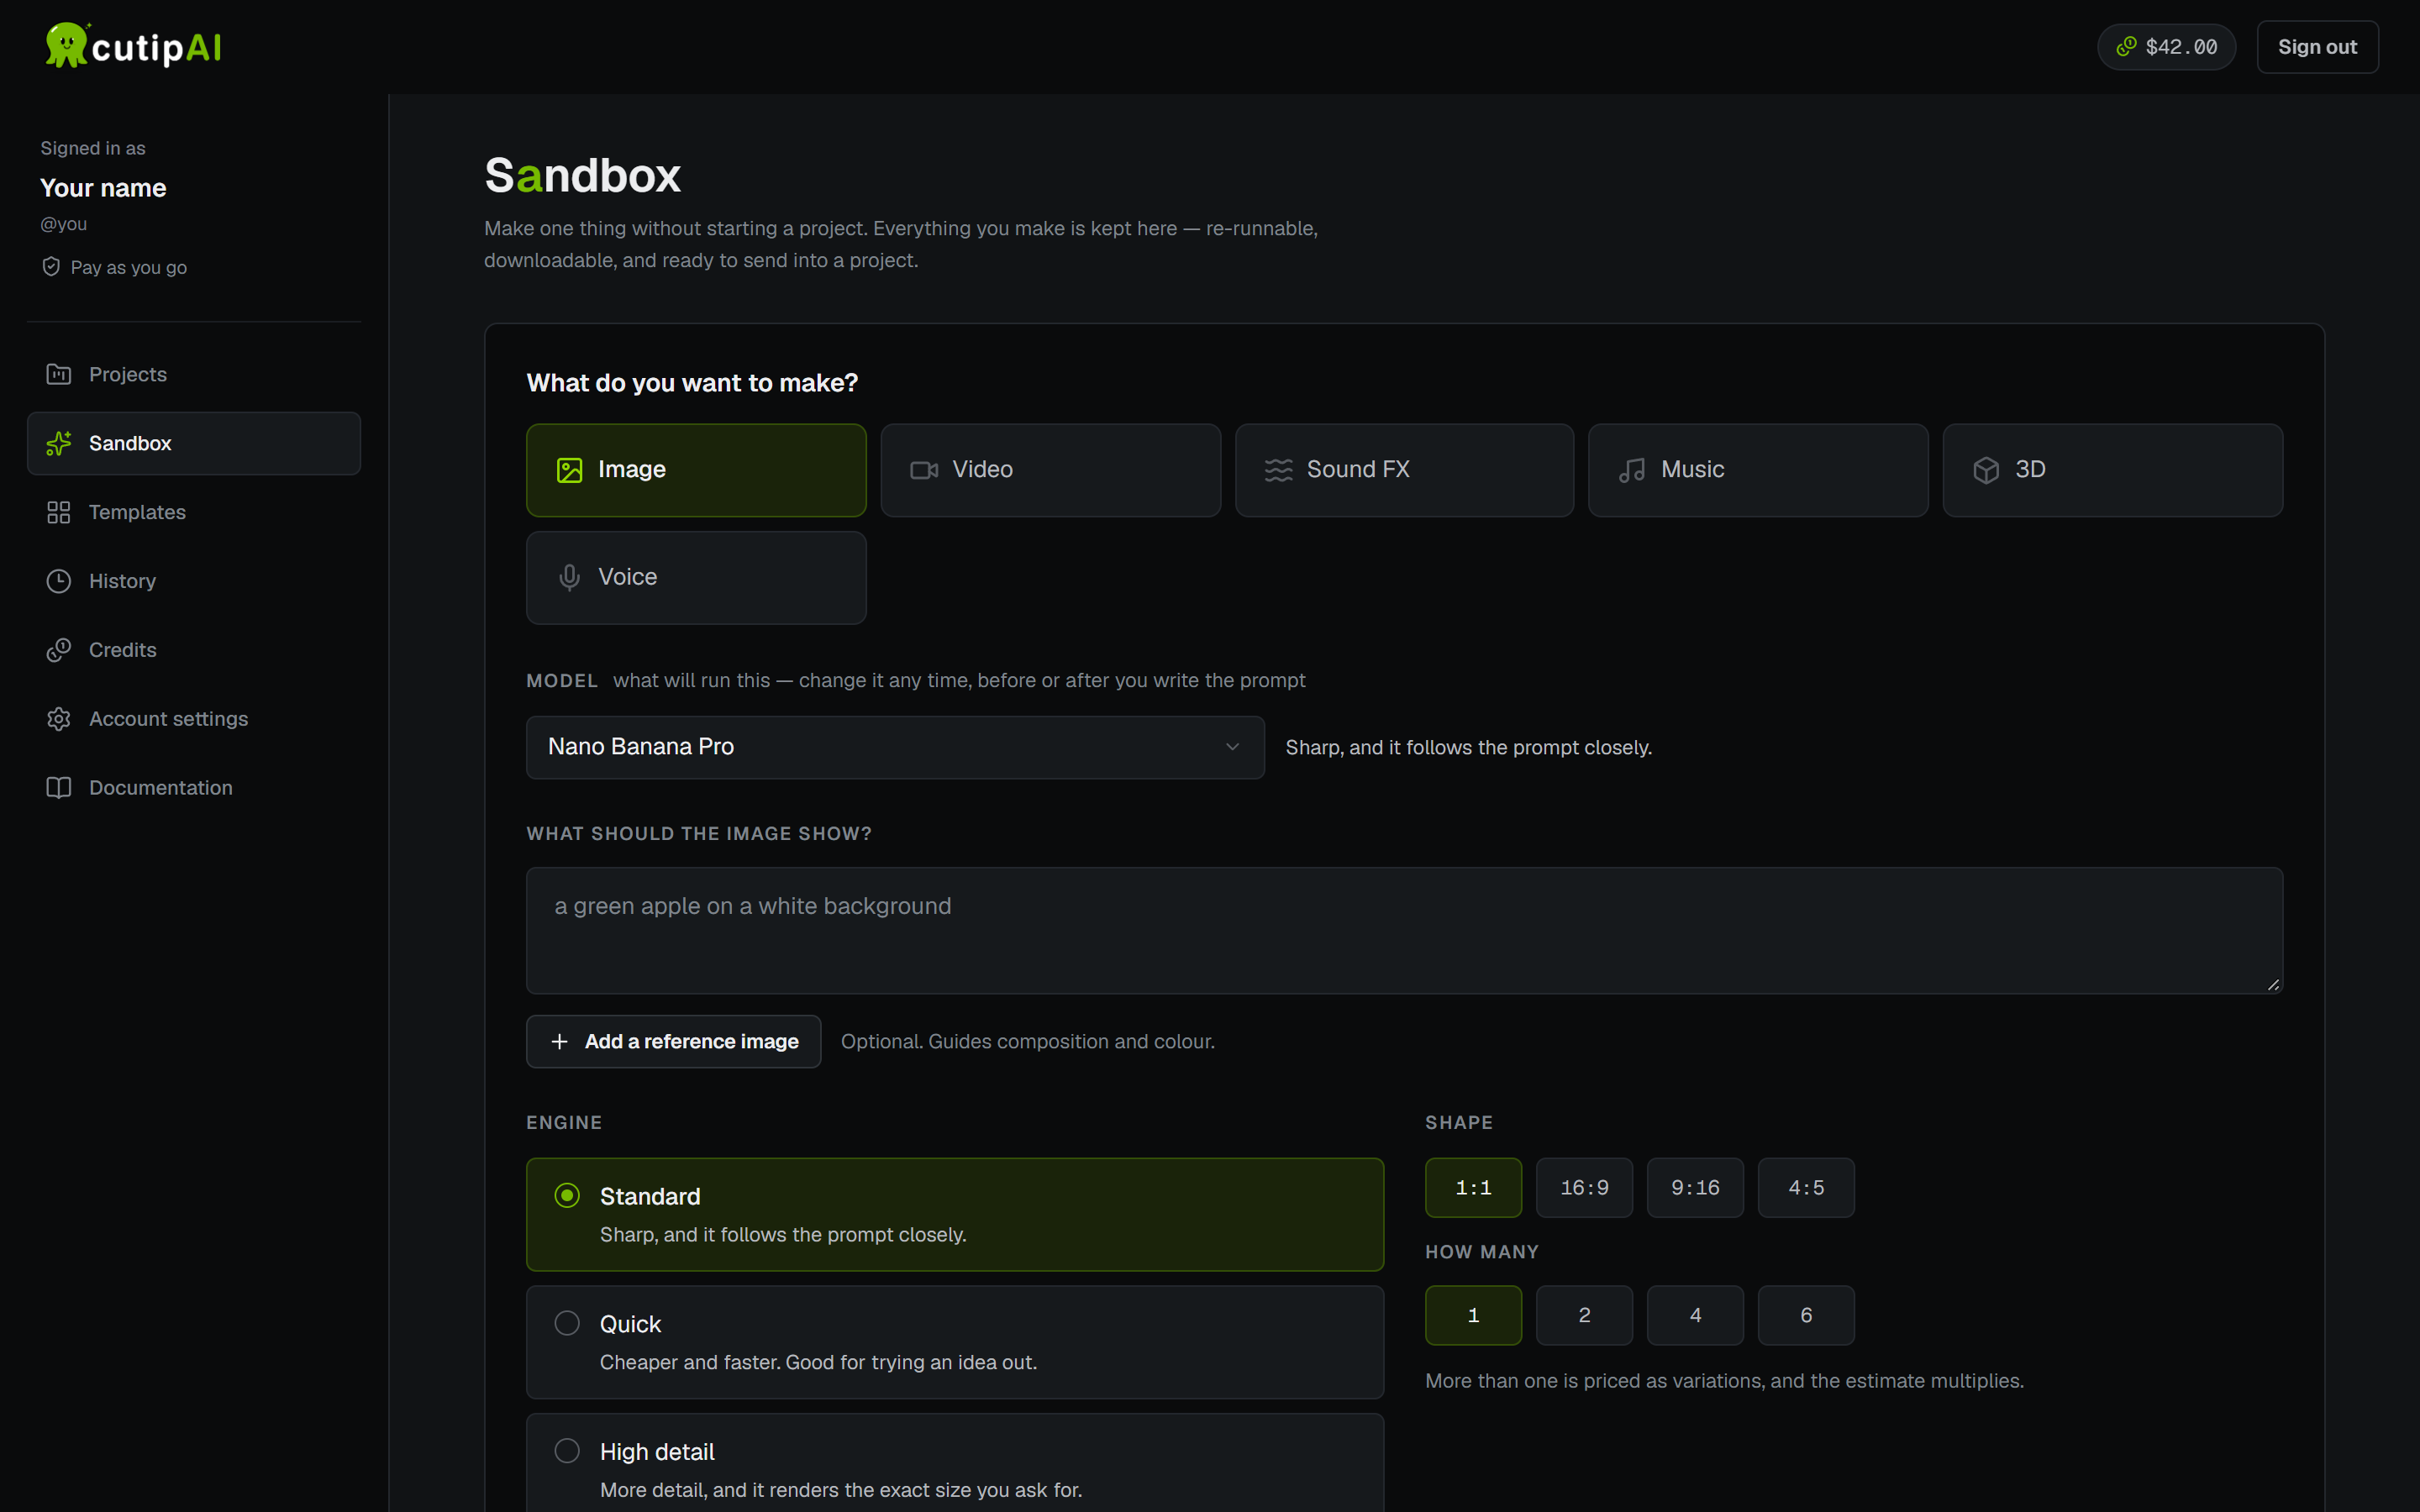
Task: Click the cutipAI octopus logo
Action: click(67, 45)
